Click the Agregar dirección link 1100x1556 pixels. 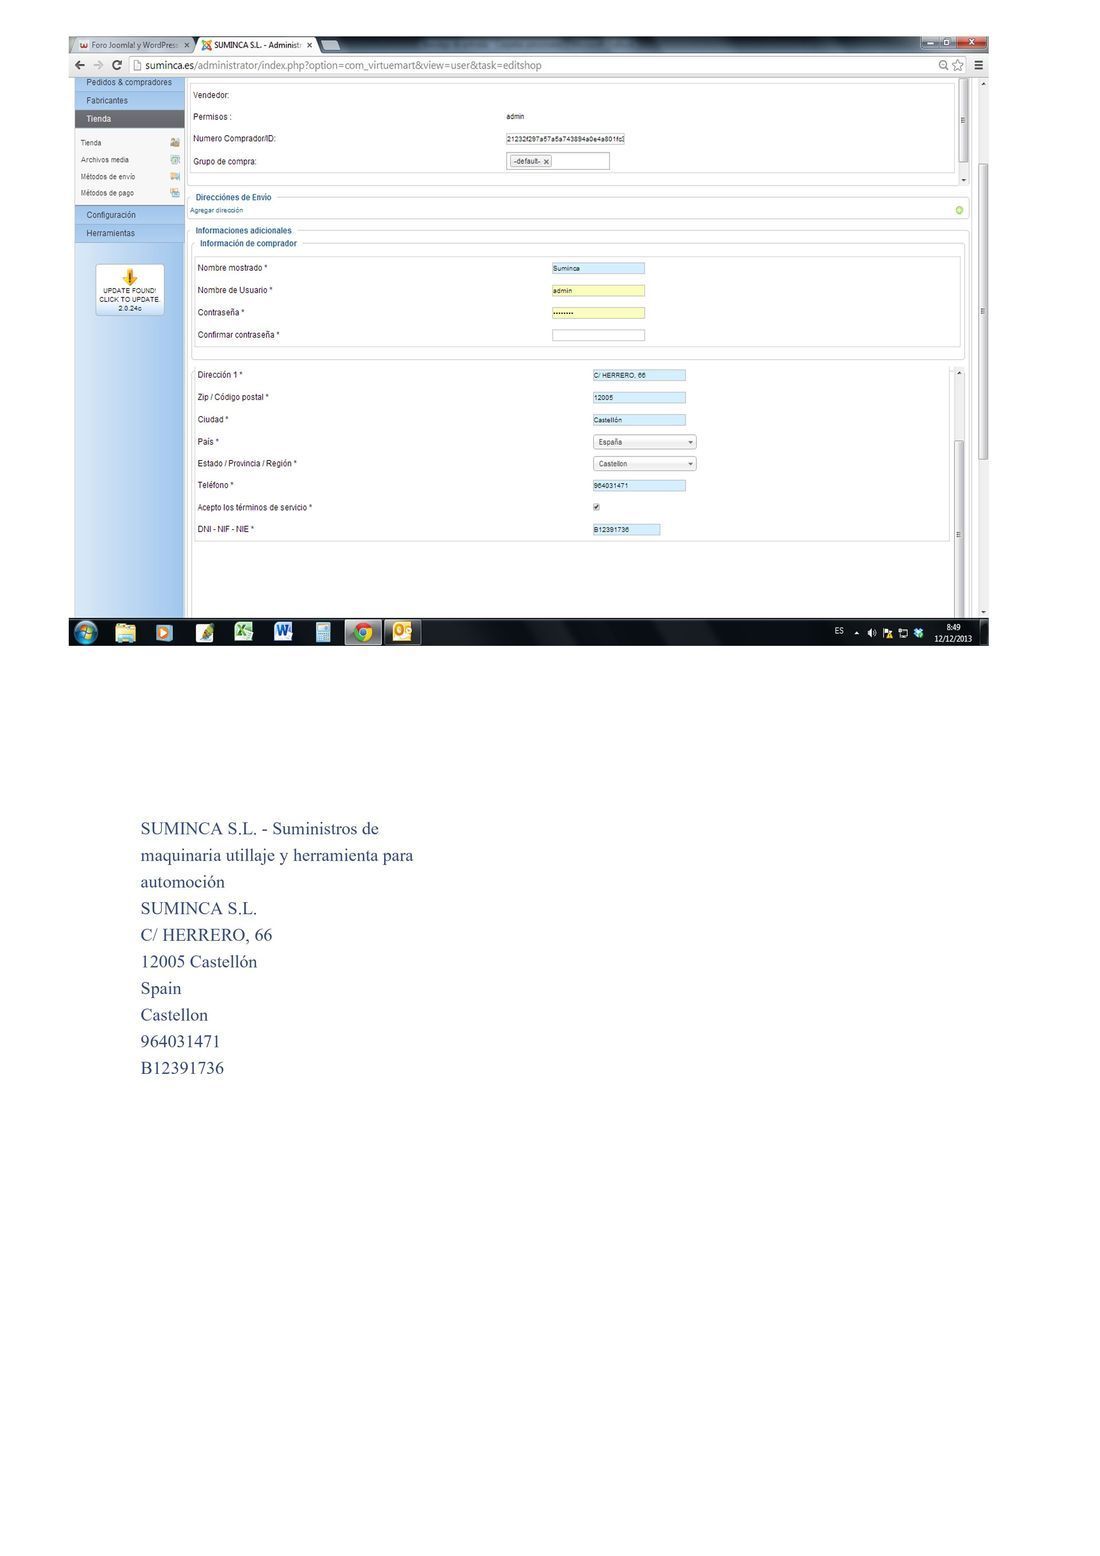click(217, 211)
